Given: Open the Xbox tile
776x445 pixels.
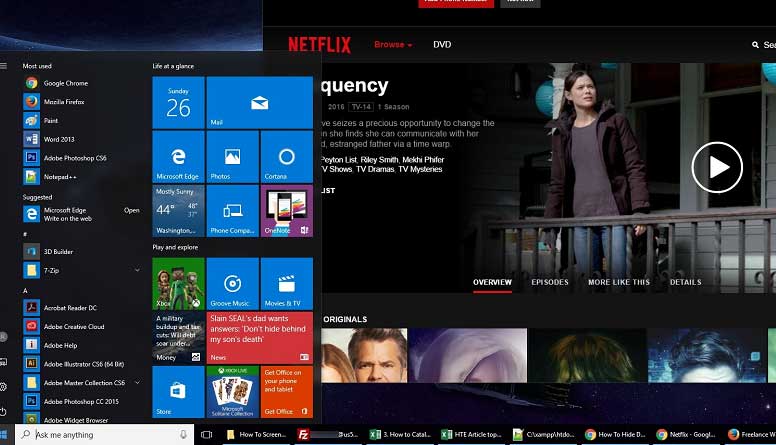Looking at the screenshot, I should coord(178,284).
